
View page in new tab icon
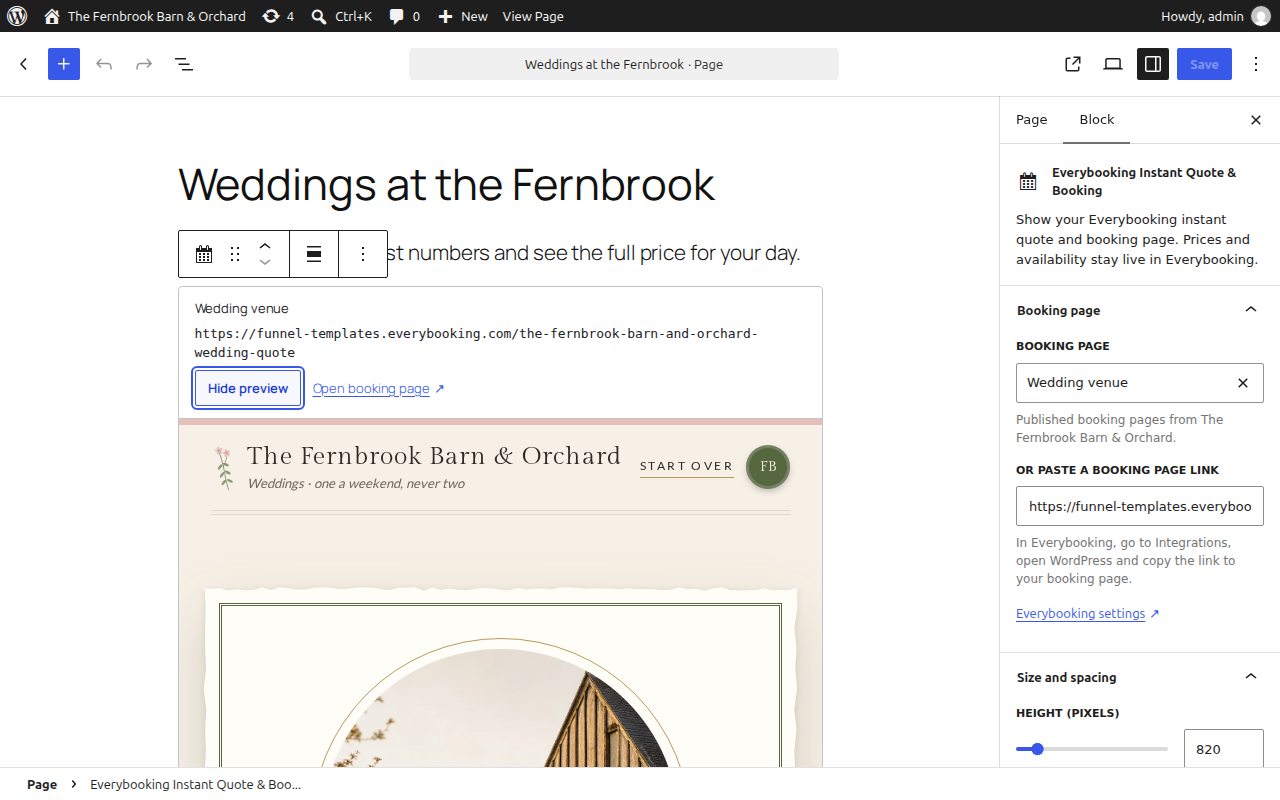(x=1073, y=64)
